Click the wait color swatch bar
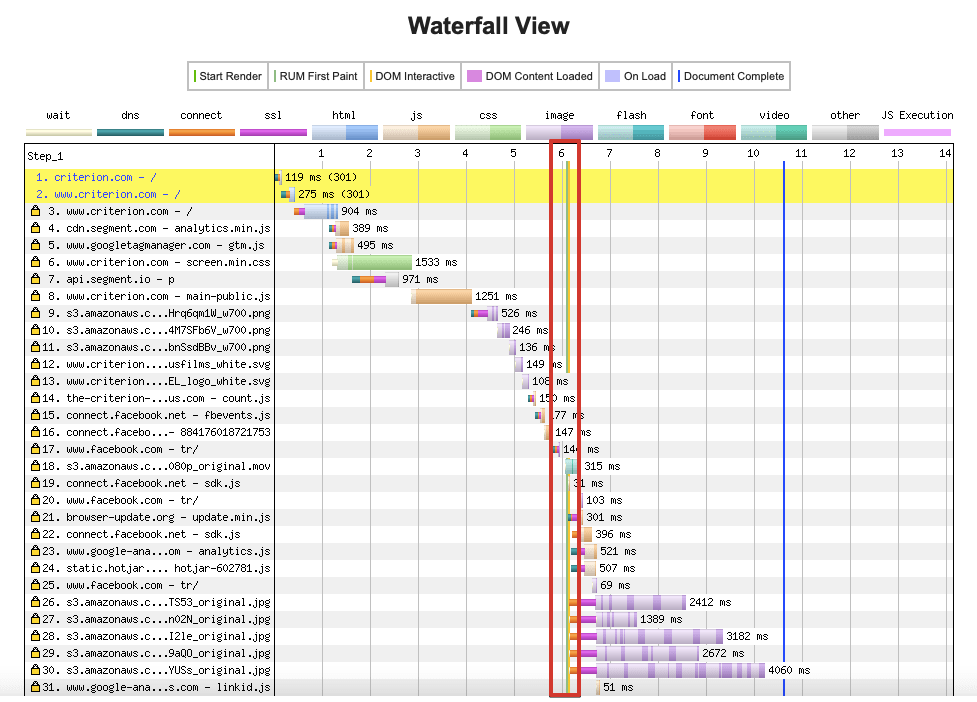Screen dimensions: 977x702 [59, 132]
